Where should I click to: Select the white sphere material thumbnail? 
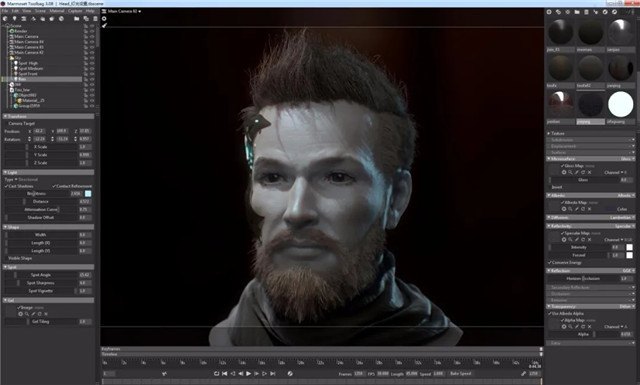click(x=620, y=104)
